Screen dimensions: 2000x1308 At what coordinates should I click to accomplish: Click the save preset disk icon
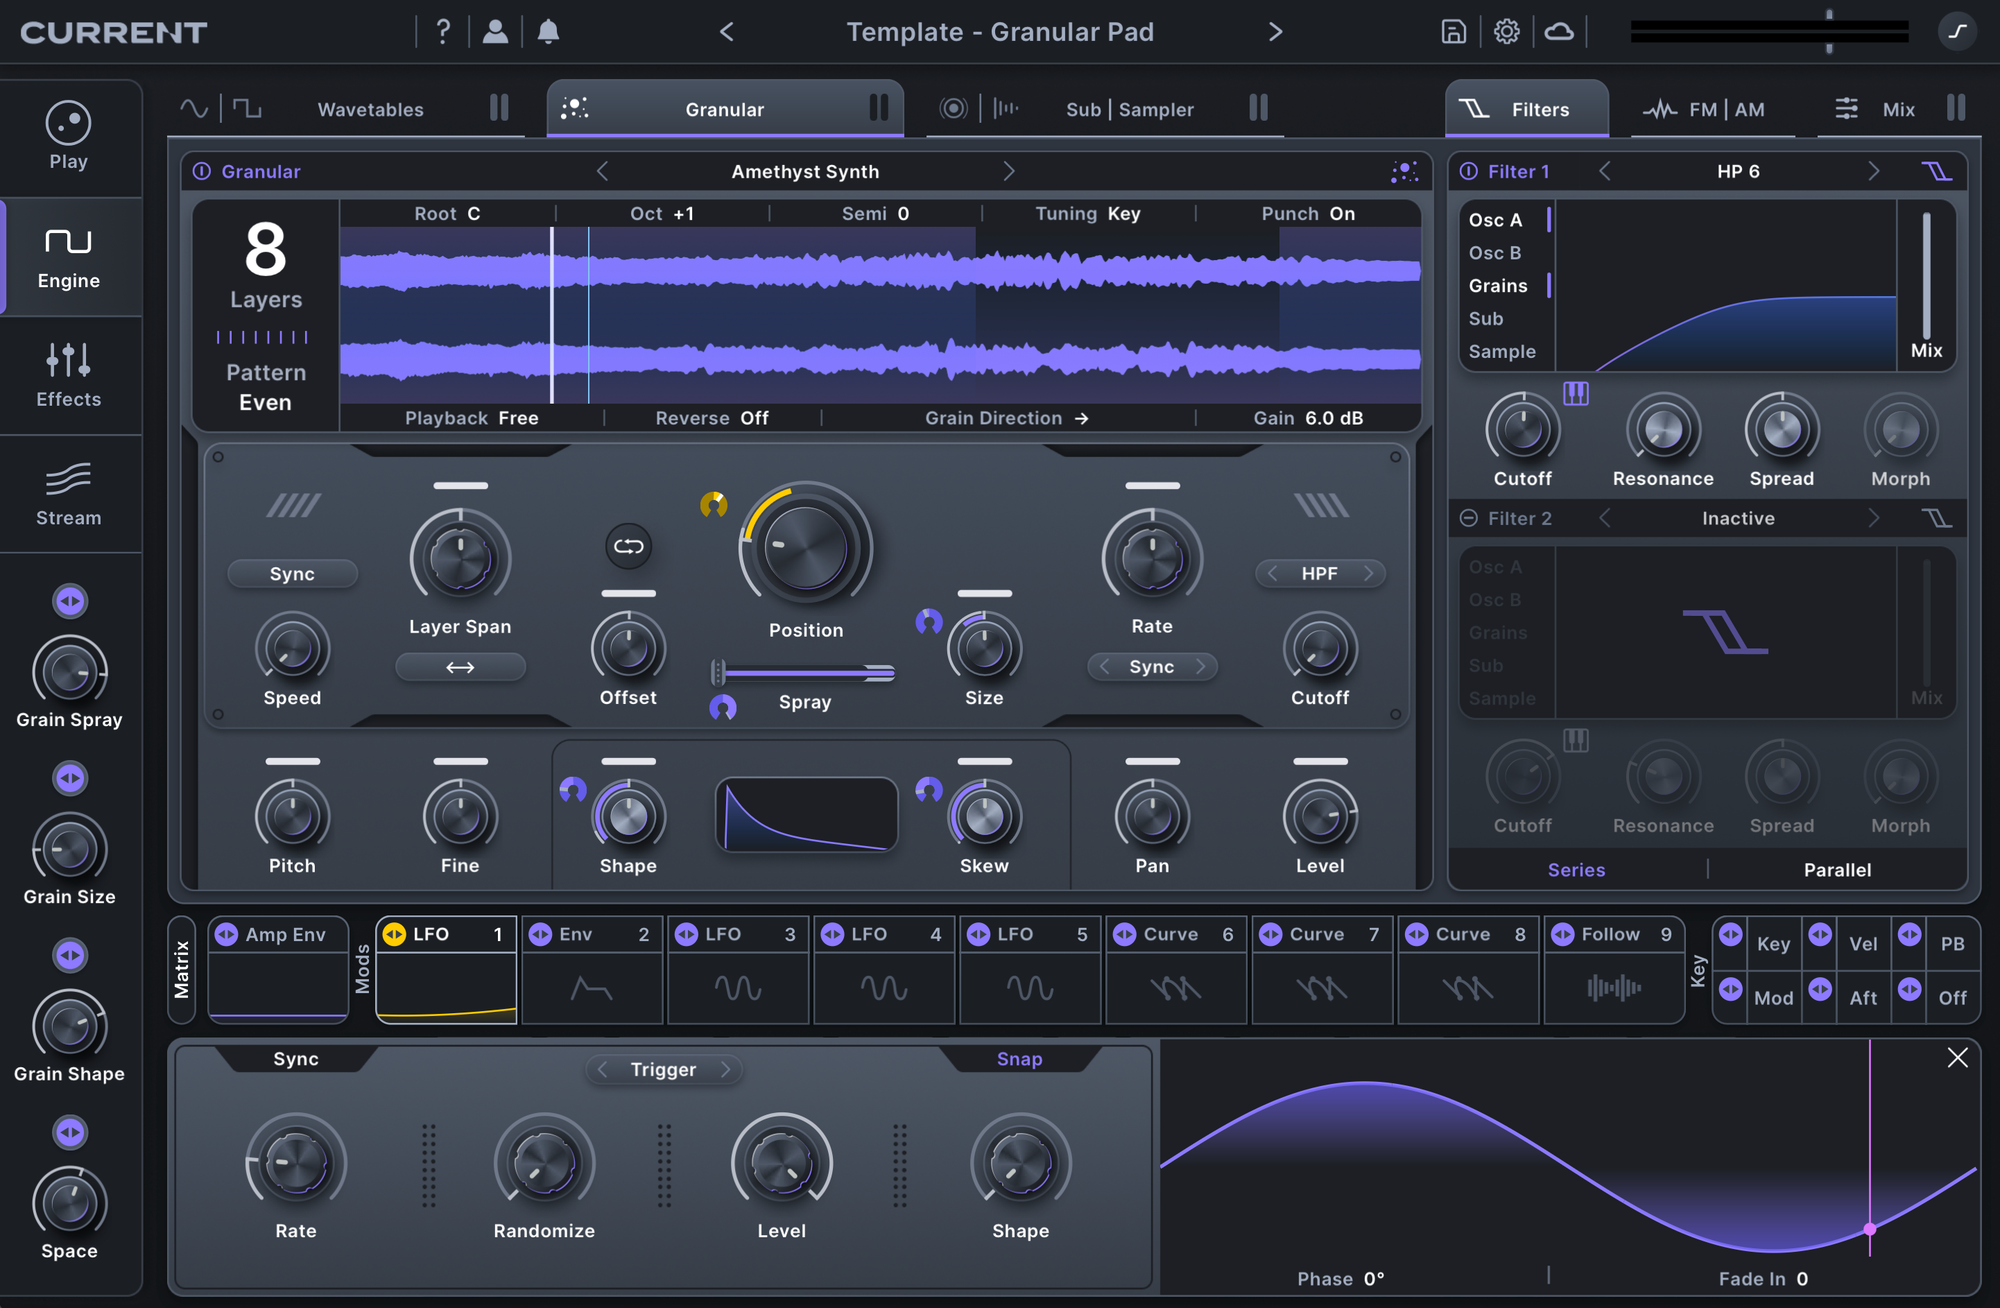click(1453, 32)
